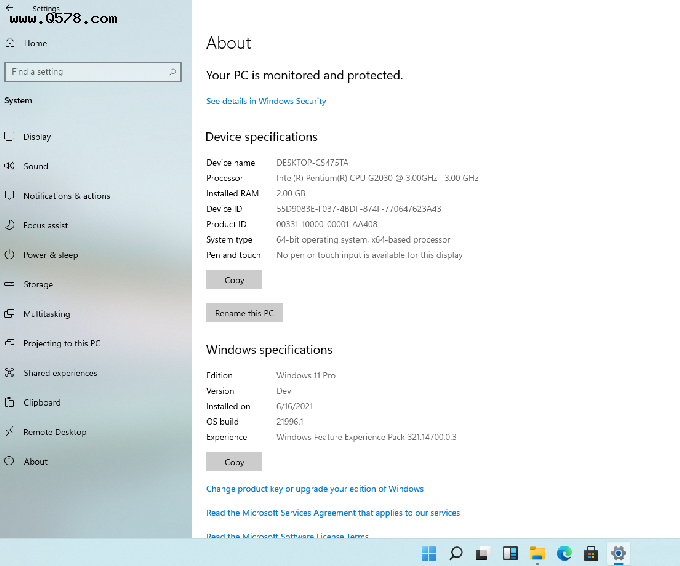Image resolution: width=680 pixels, height=566 pixels.
Task: Launch Microsoft Edge from taskbar
Action: [564, 553]
